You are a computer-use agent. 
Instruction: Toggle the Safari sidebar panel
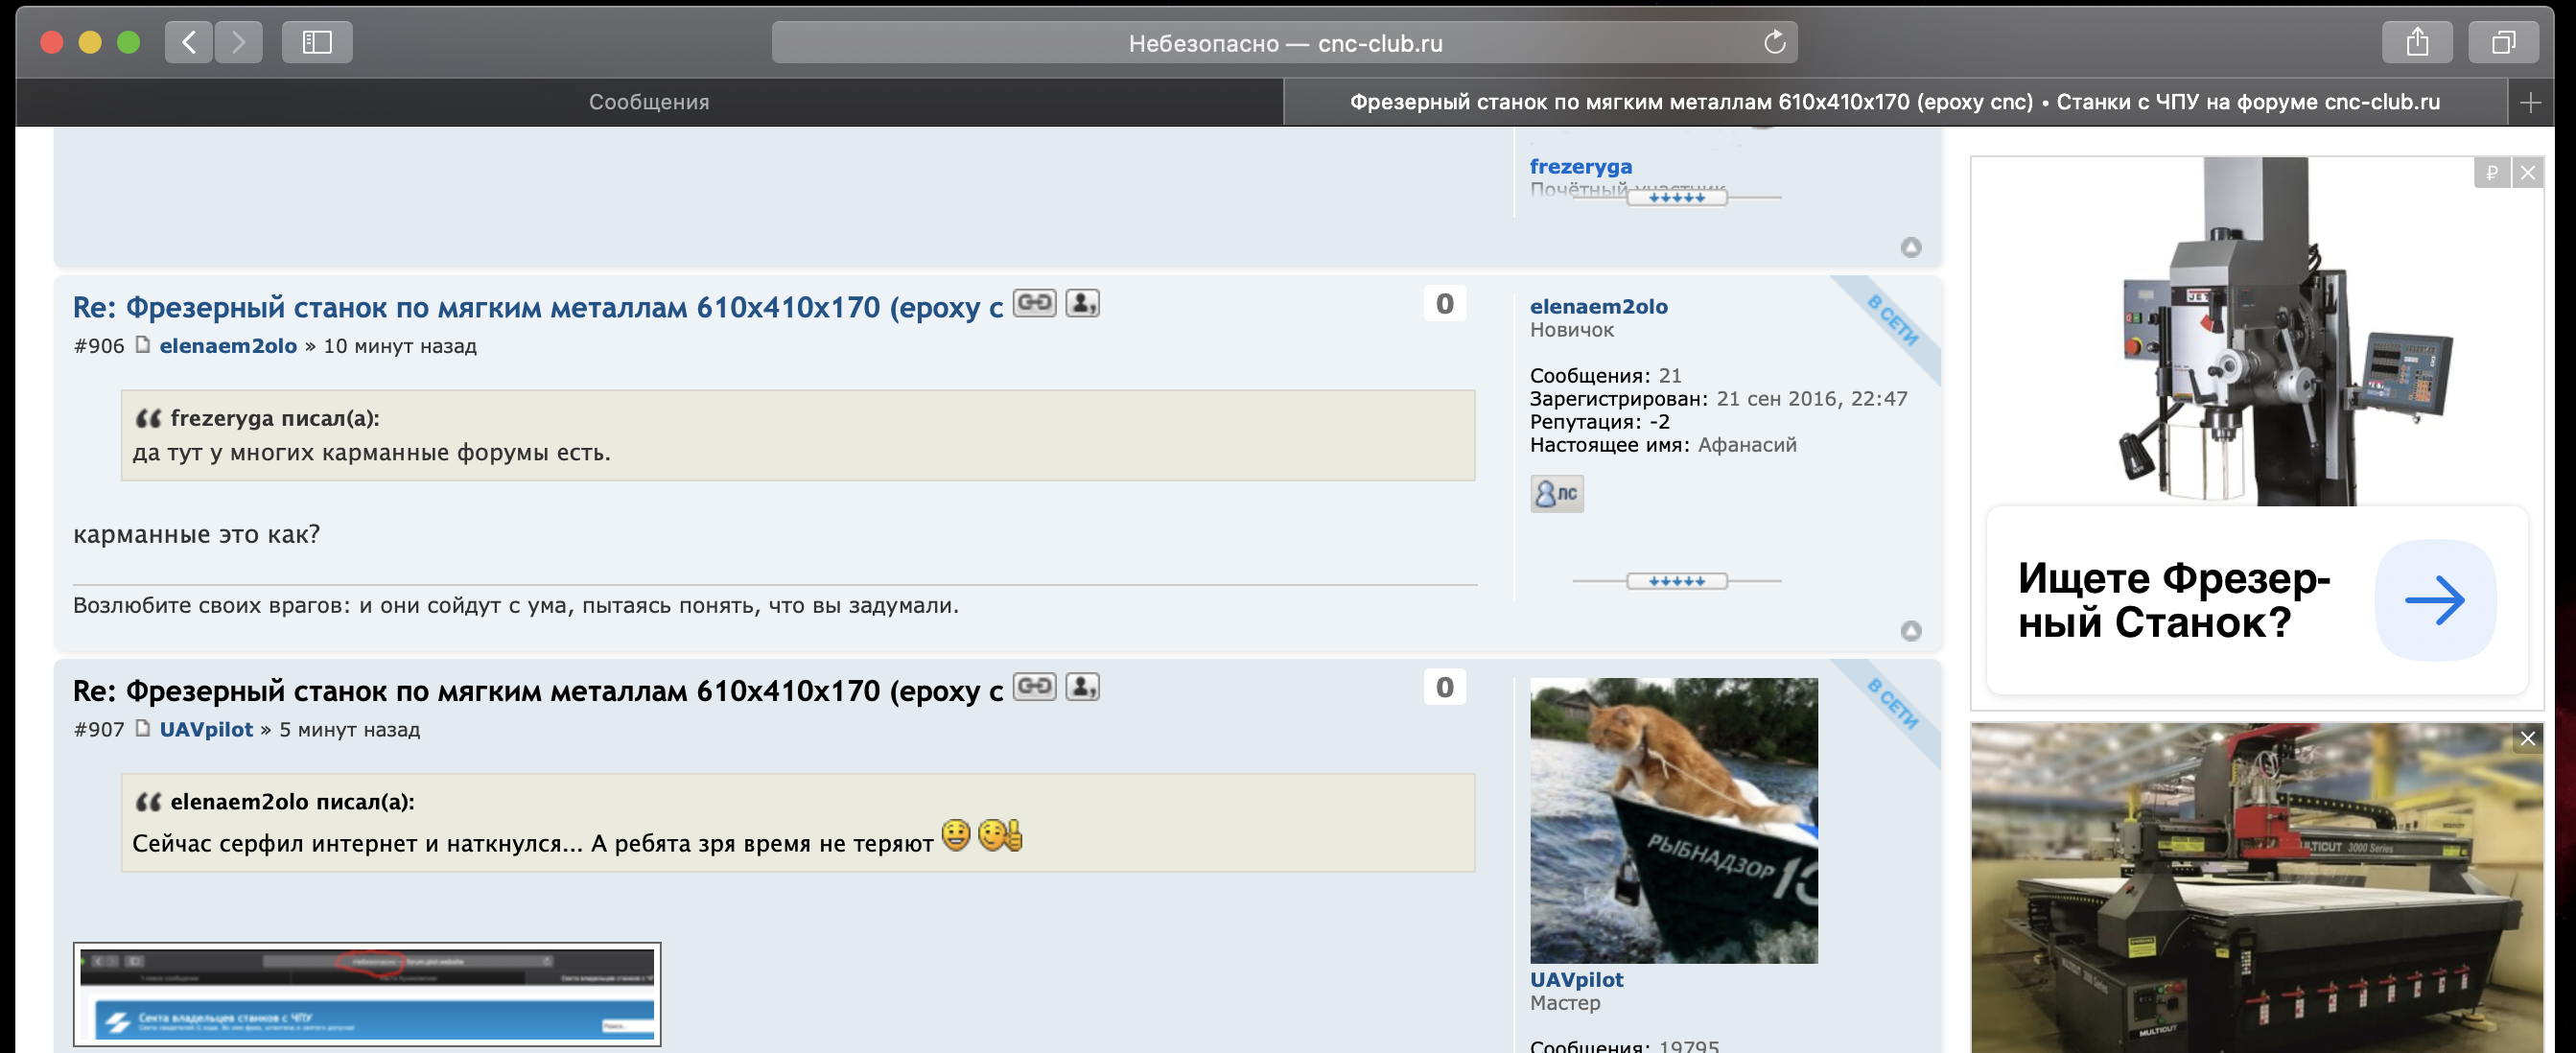click(x=317, y=42)
